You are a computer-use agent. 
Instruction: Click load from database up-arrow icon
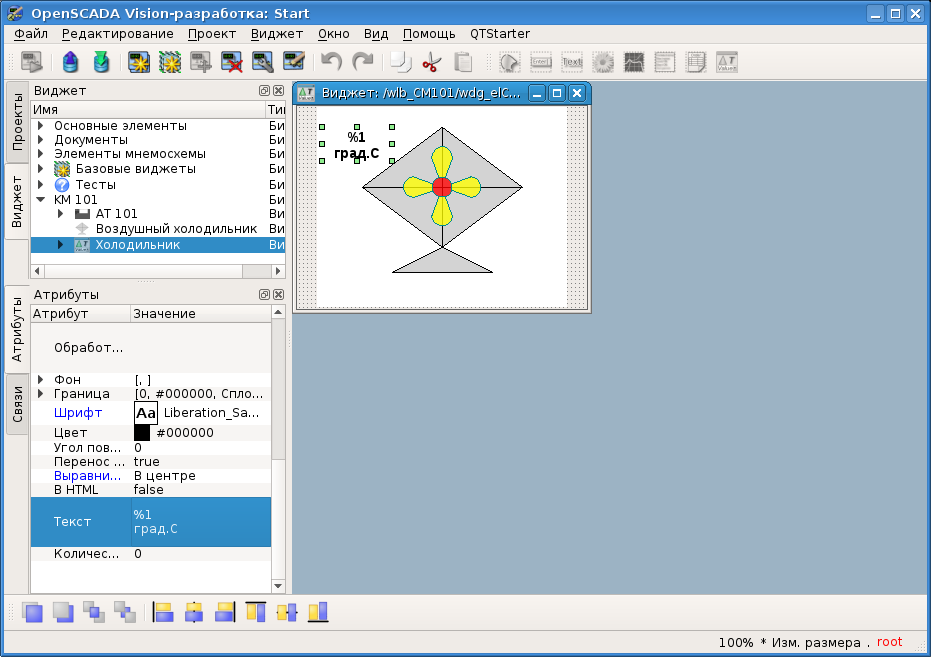70,62
